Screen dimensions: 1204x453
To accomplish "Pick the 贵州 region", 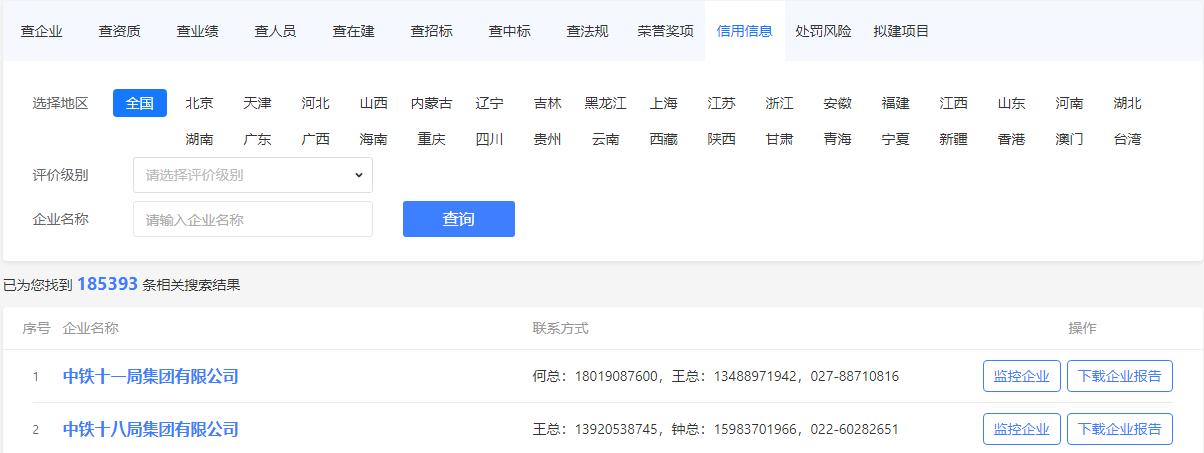I will pyautogui.click(x=547, y=139).
